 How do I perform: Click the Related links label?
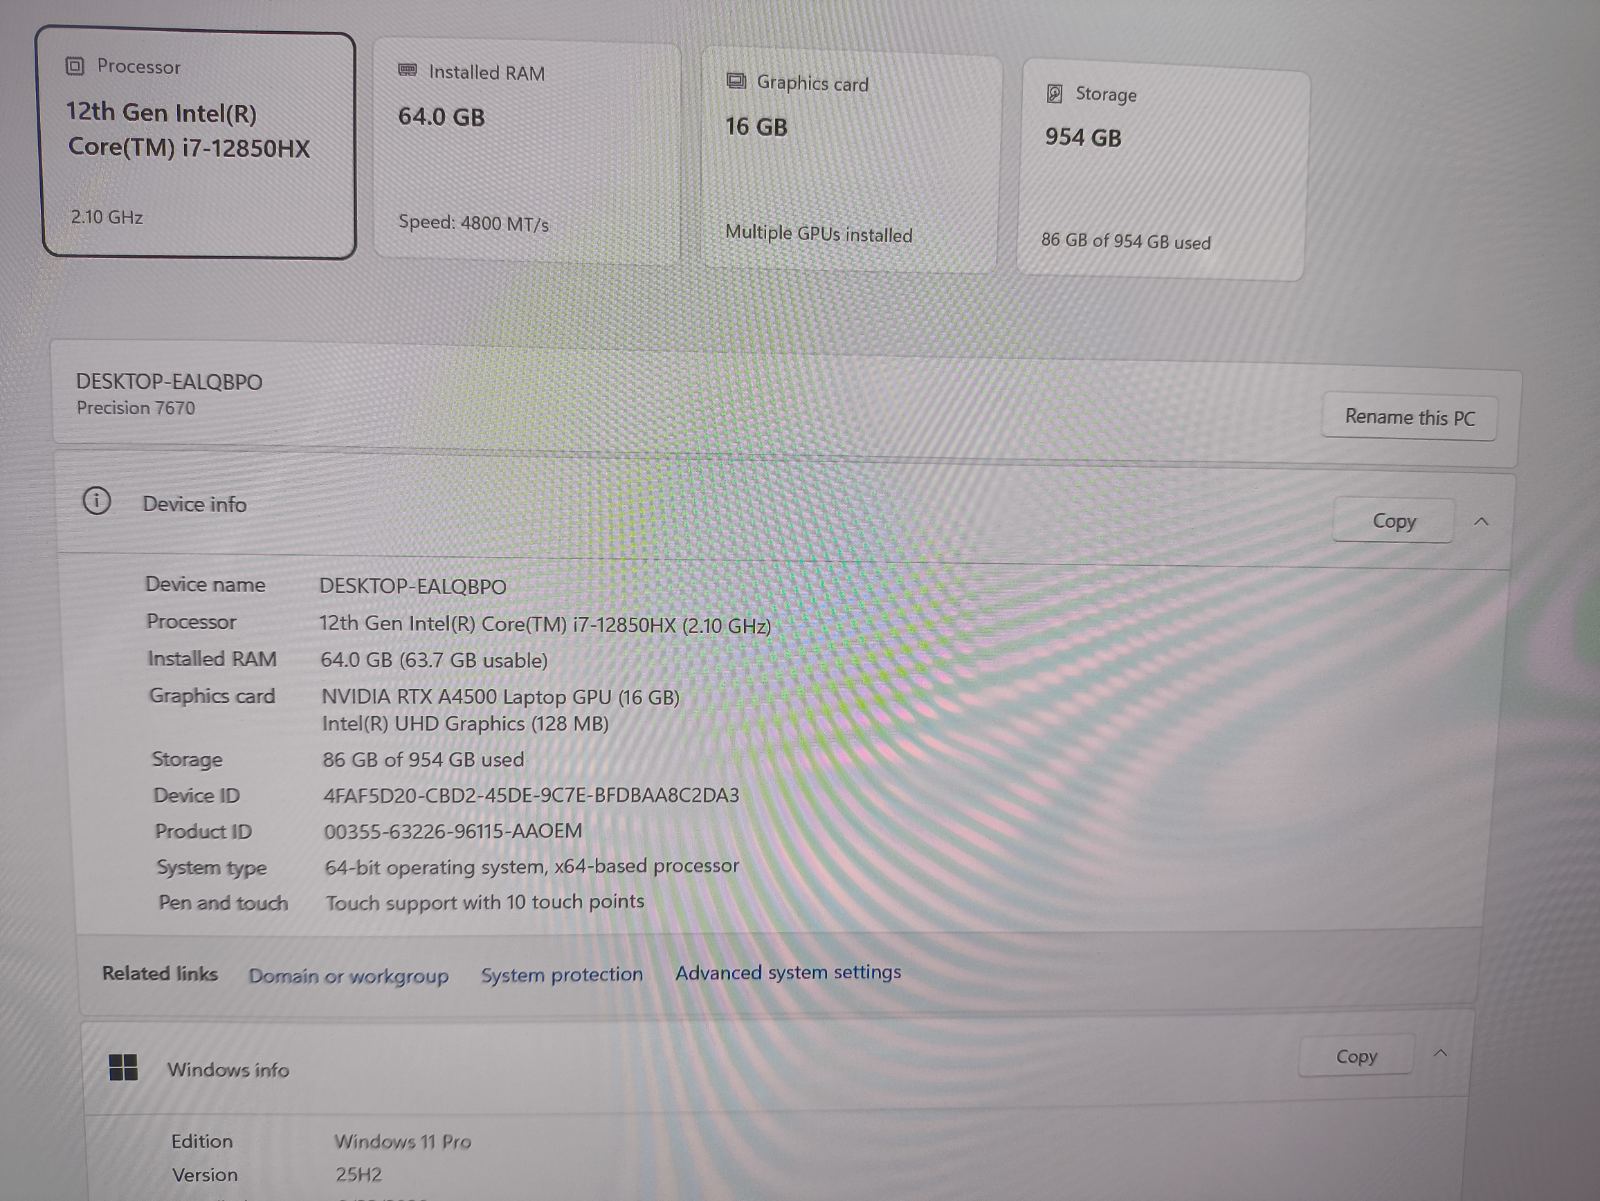[x=160, y=973]
